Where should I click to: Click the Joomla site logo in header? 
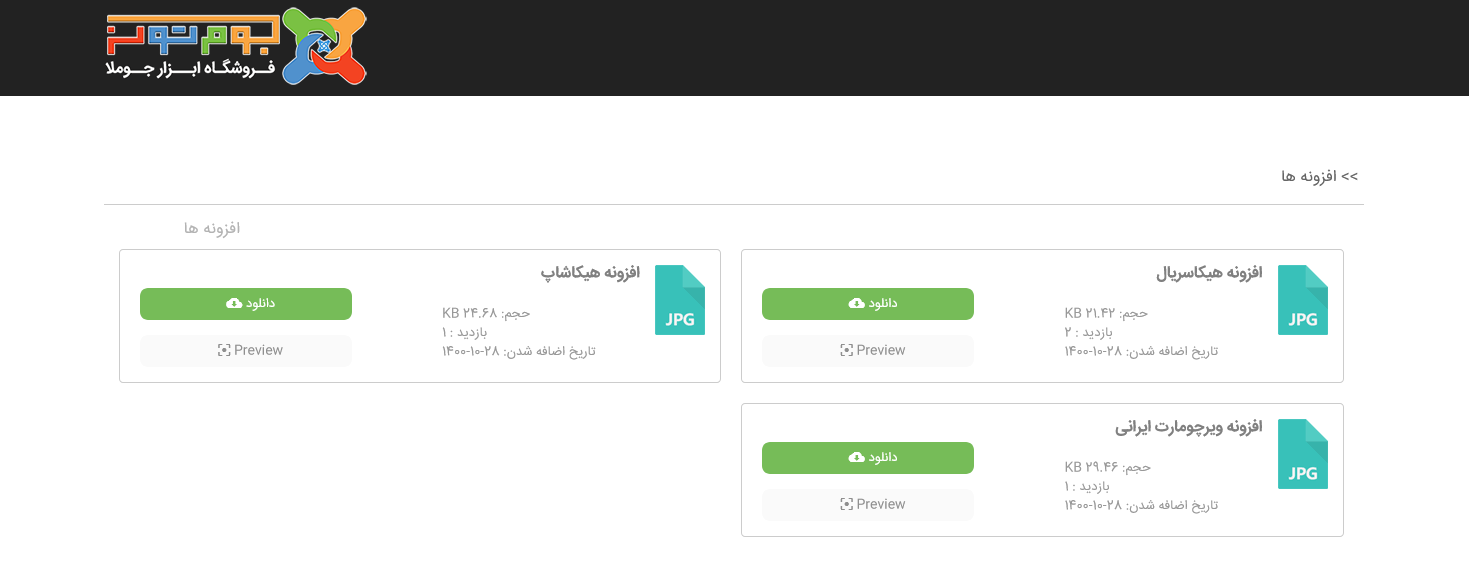[x=237, y=46]
